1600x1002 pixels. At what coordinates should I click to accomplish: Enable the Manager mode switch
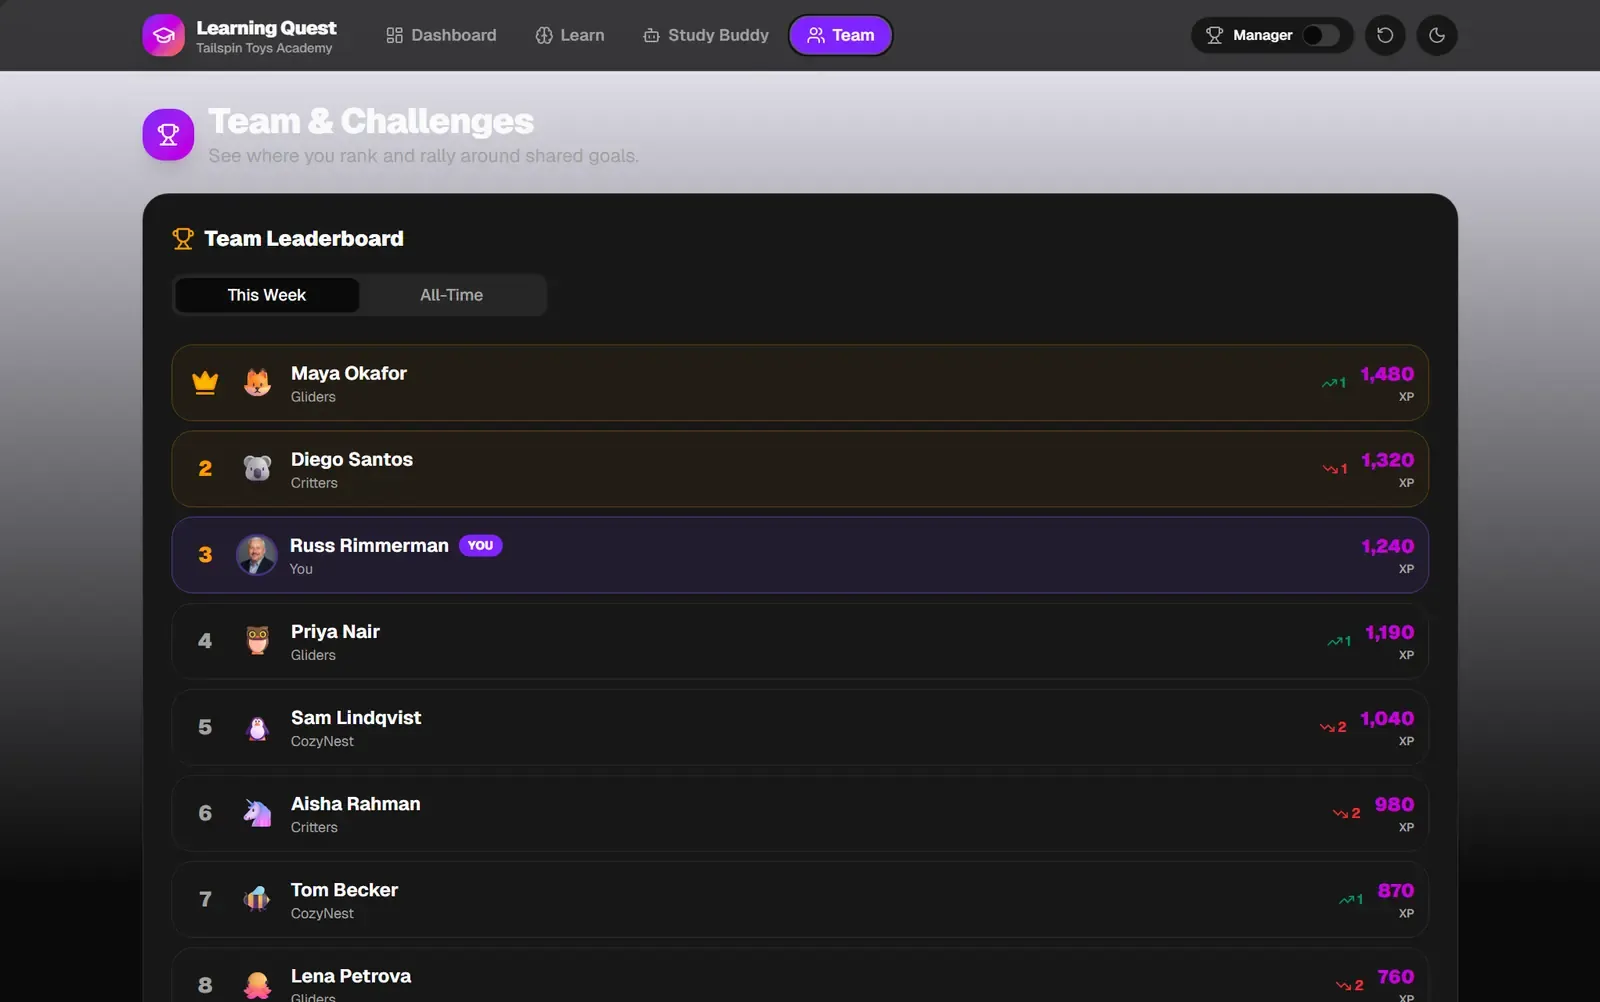1320,35
